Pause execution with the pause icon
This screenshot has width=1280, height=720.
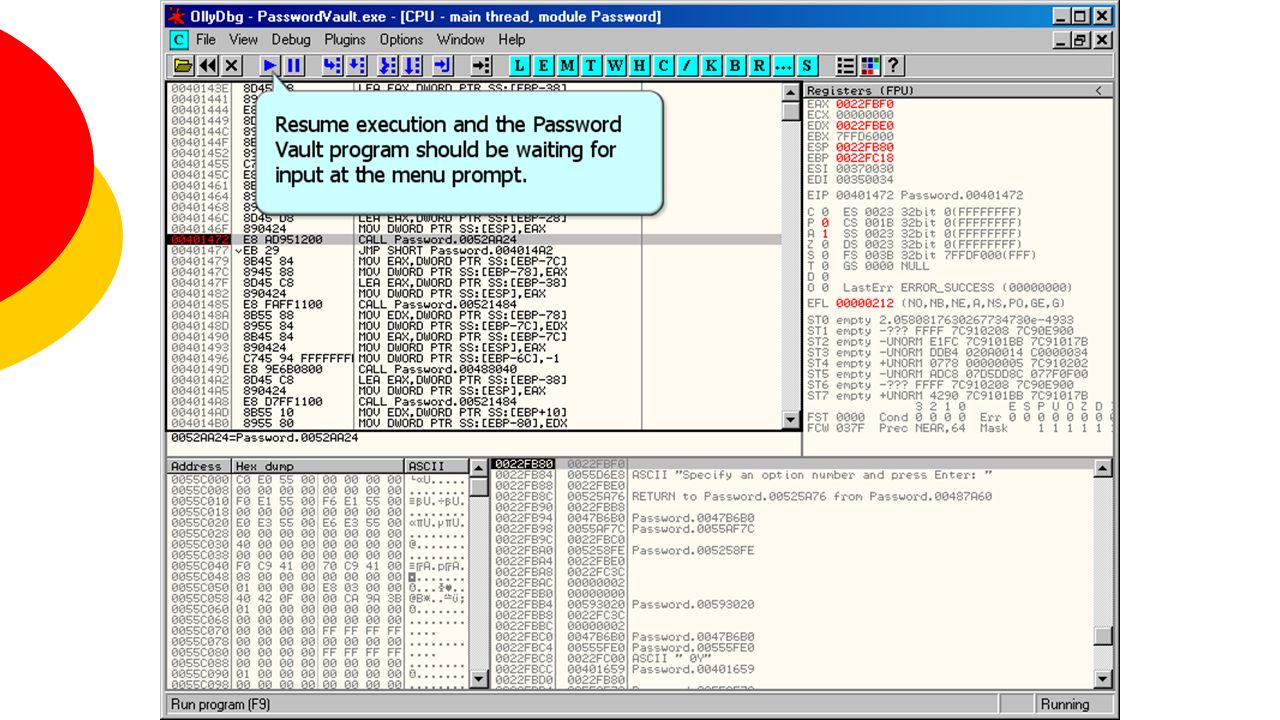293,66
